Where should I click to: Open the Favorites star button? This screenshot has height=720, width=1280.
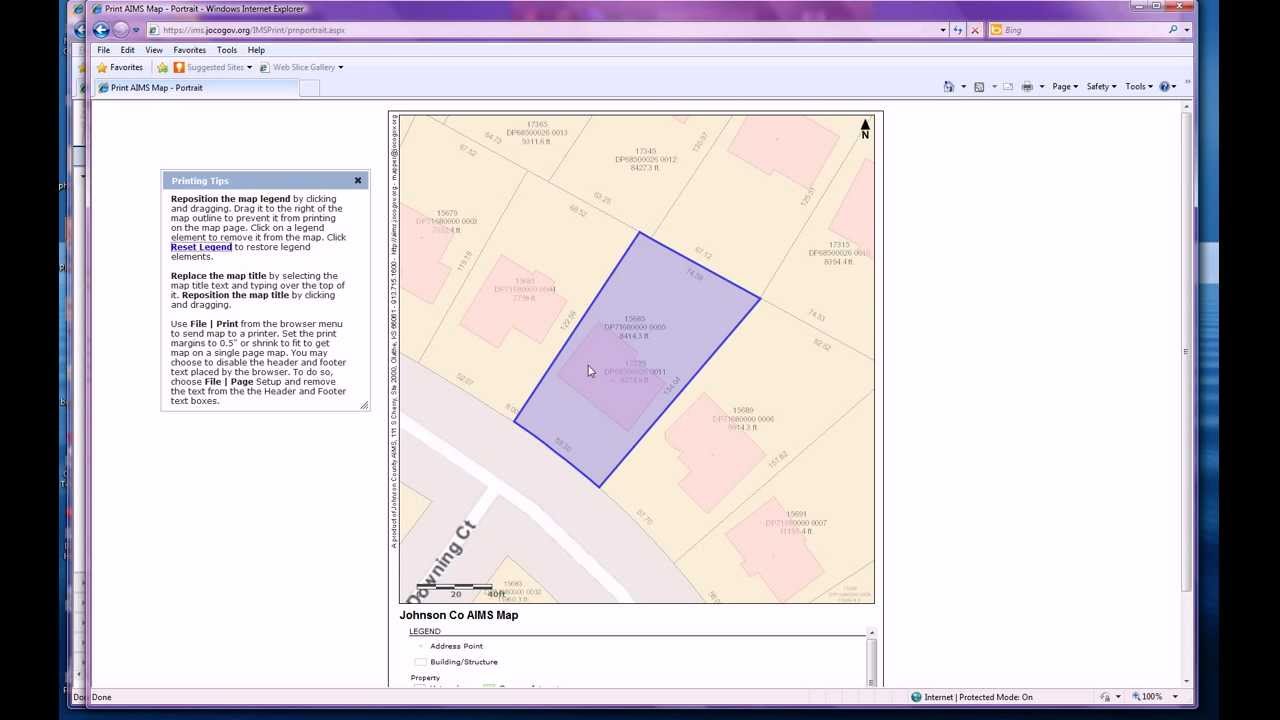(x=119, y=67)
